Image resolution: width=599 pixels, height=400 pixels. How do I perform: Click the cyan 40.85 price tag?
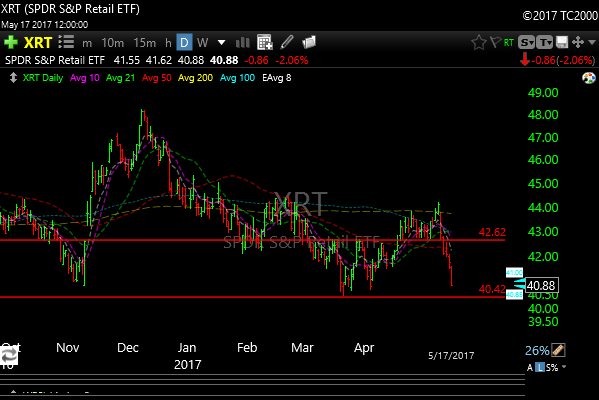[x=514, y=295]
